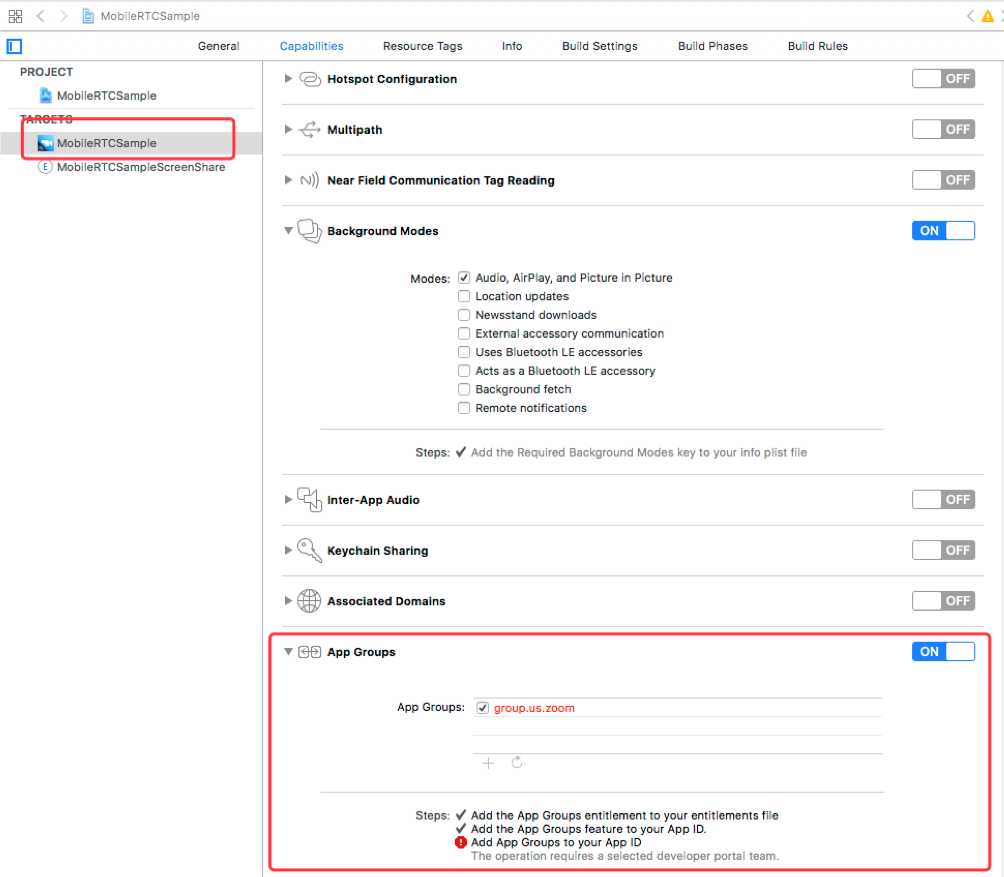This screenshot has width=1004, height=877.
Task: Click the Hotspot Configuration icon
Action: pos(310,79)
